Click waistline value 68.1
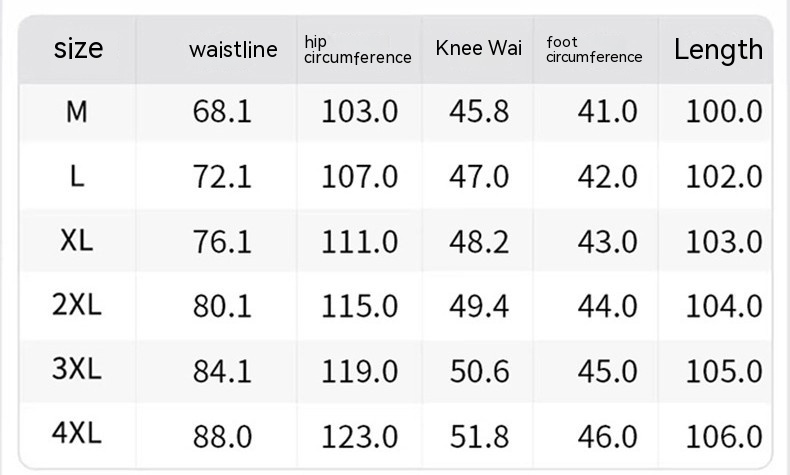Image resolution: width=790 pixels, height=475 pixels. (222, 111)
